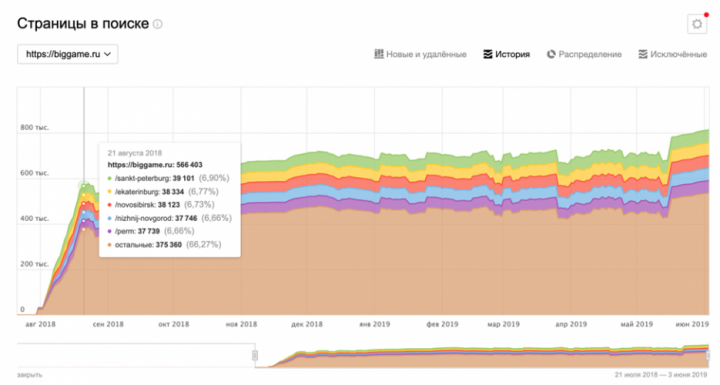Click the Новые и удалённые icon
Viewport: 720px width, 385px height.
[x=379, y=54]
